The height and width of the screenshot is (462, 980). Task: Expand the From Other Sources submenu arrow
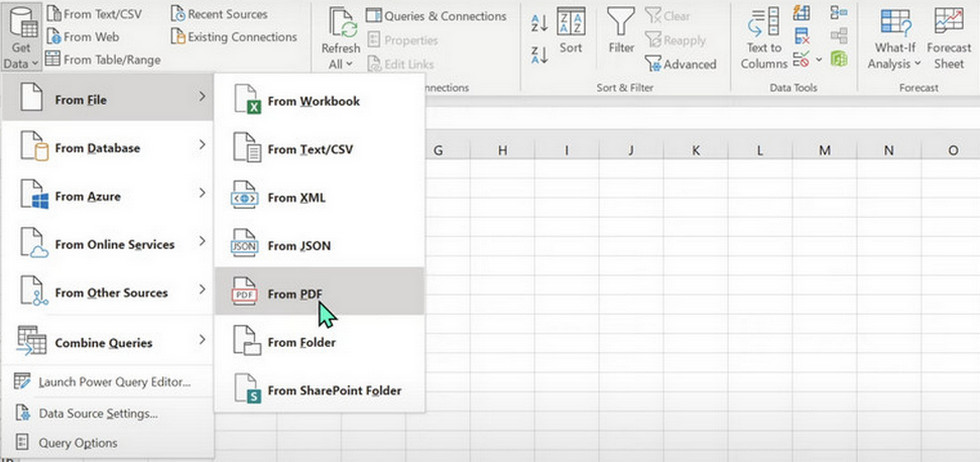coord(202,289)
